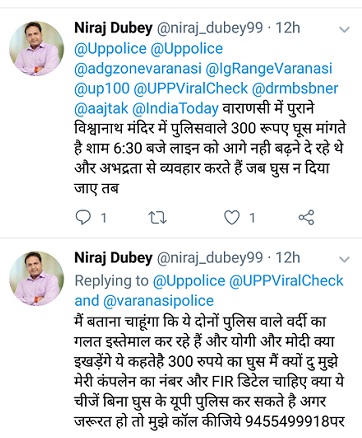Open @varanasipolice in reply header
362x438 pixels.
(158, 301)
